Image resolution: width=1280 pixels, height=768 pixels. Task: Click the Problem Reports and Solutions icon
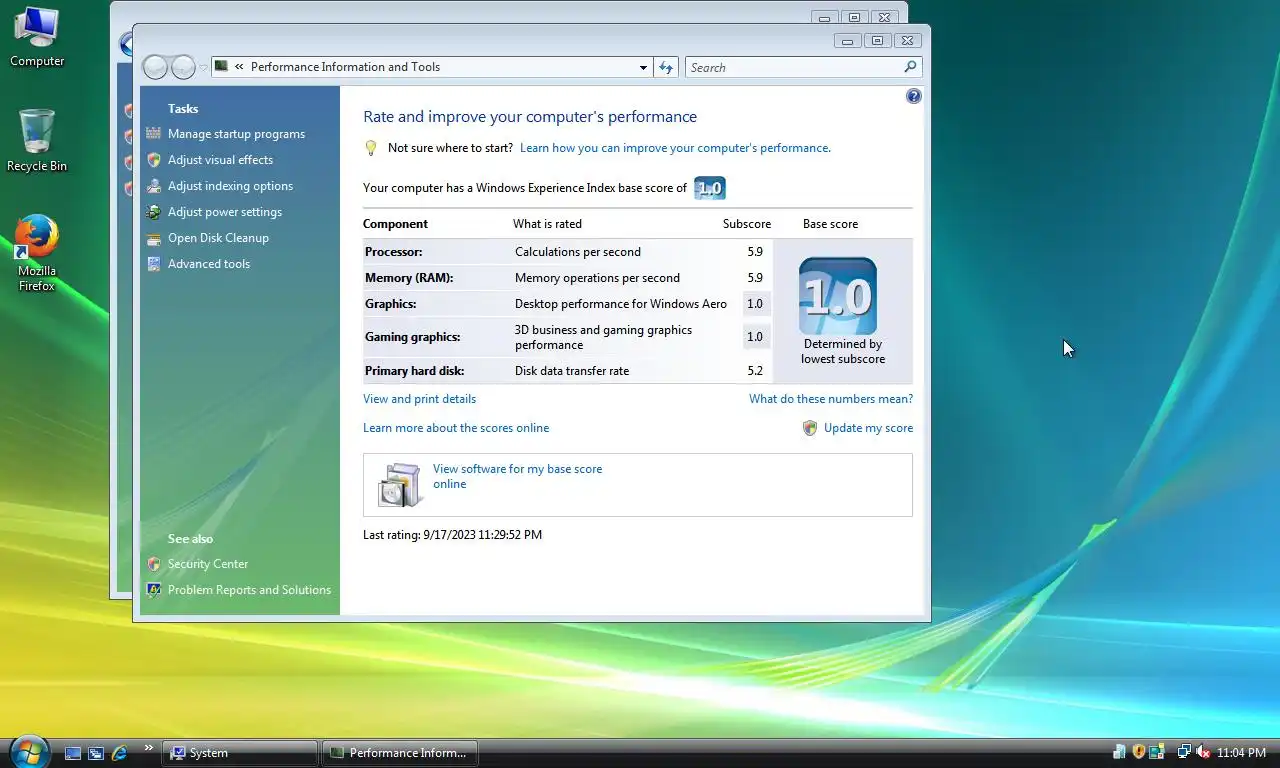[153, 590]
